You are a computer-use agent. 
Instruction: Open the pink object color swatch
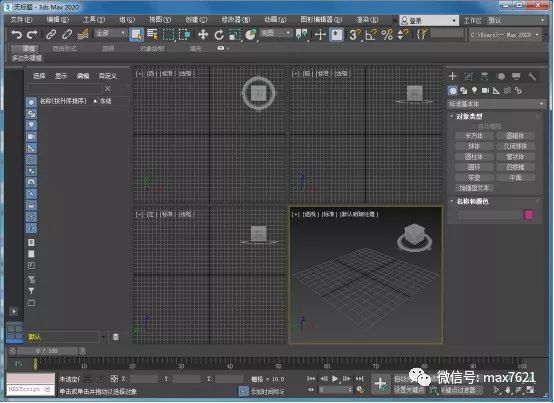(x=529, y=215)
